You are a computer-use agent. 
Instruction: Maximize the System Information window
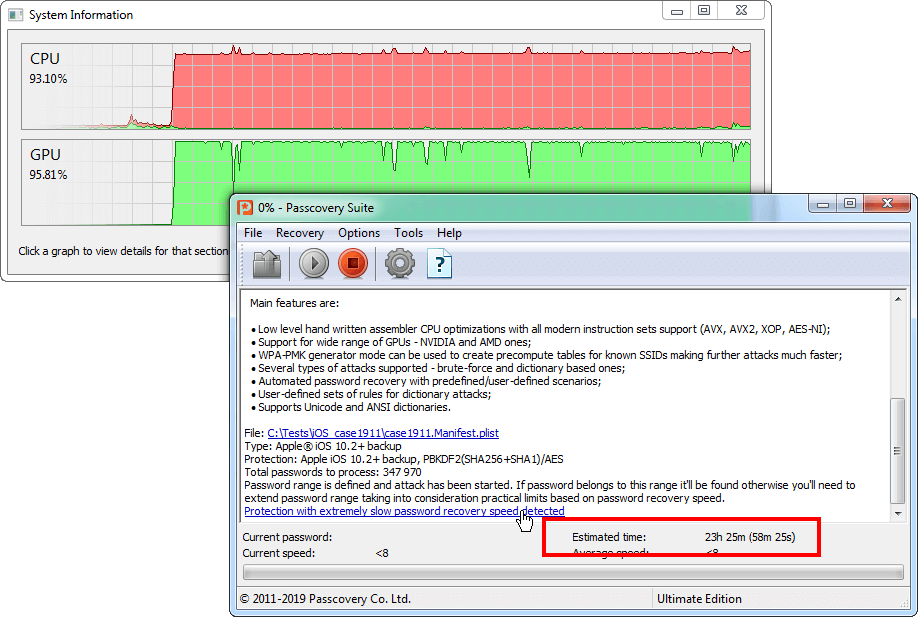tap(704, 11)
